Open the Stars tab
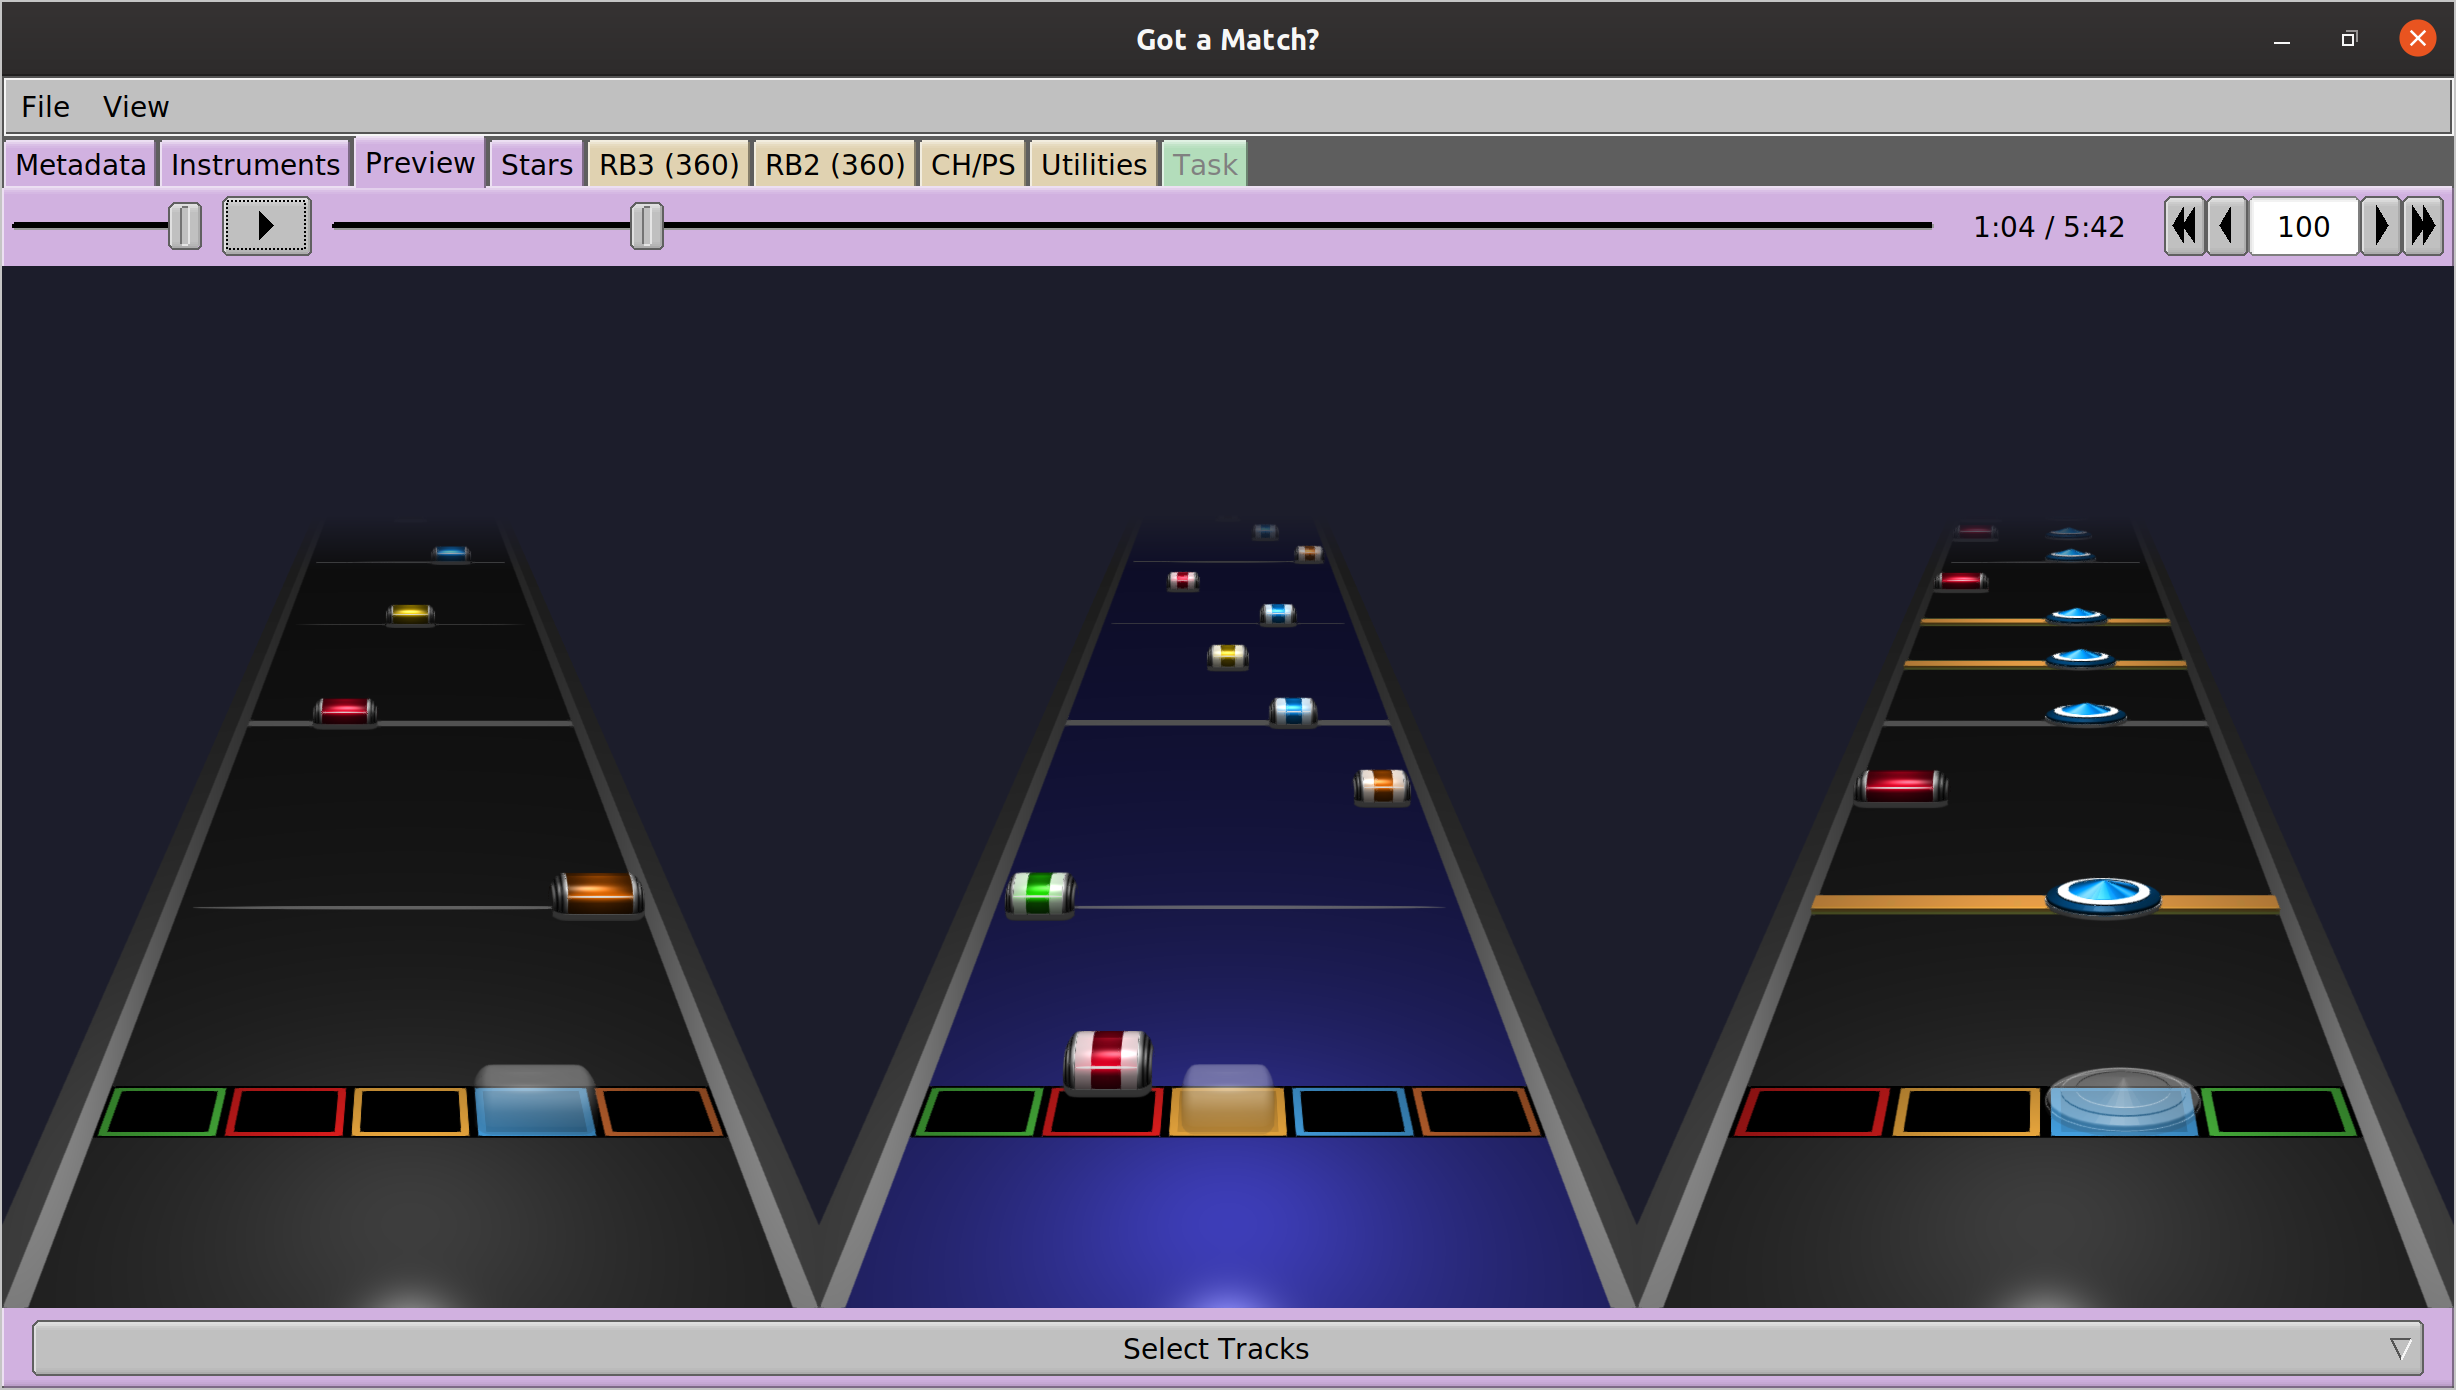This screenshot has width=2456, height=1390. (x=536, y=163)
